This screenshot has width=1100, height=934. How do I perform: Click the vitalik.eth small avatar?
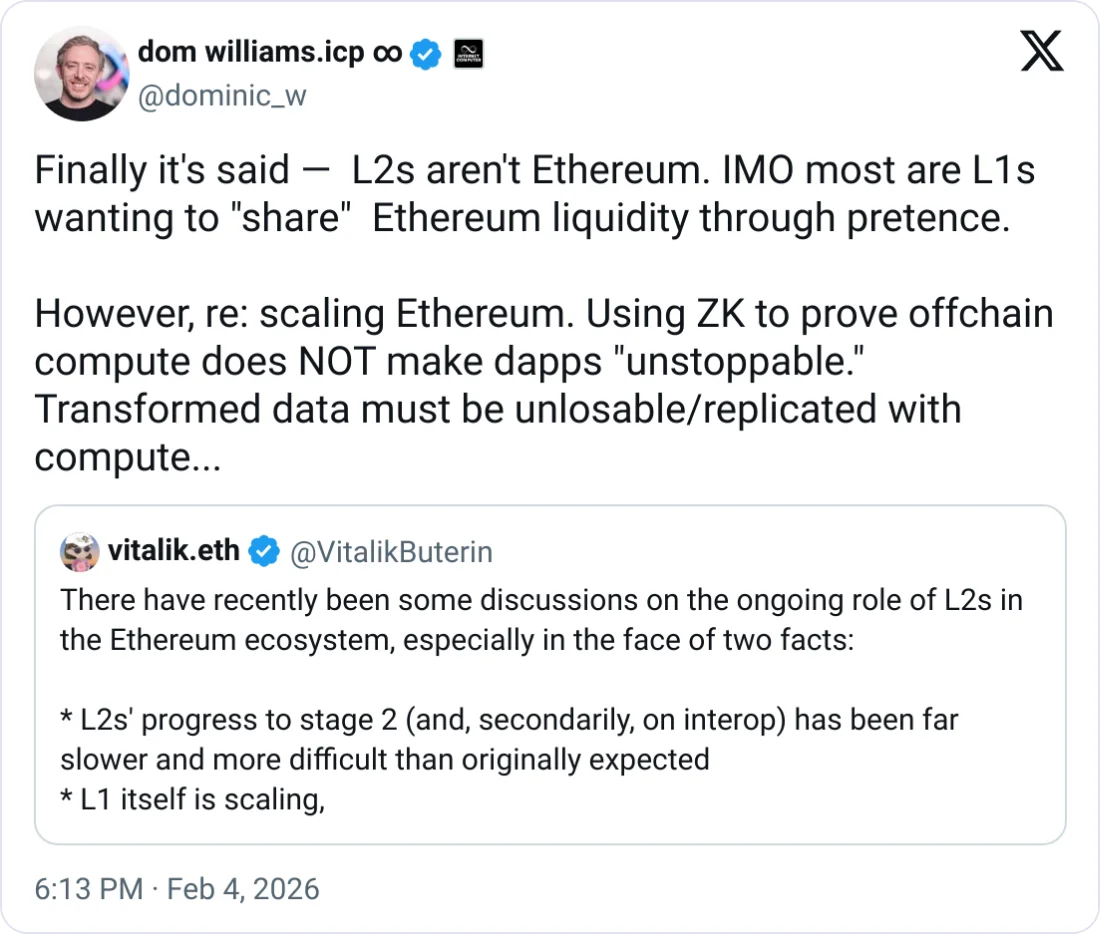click(x=79, y=551)
